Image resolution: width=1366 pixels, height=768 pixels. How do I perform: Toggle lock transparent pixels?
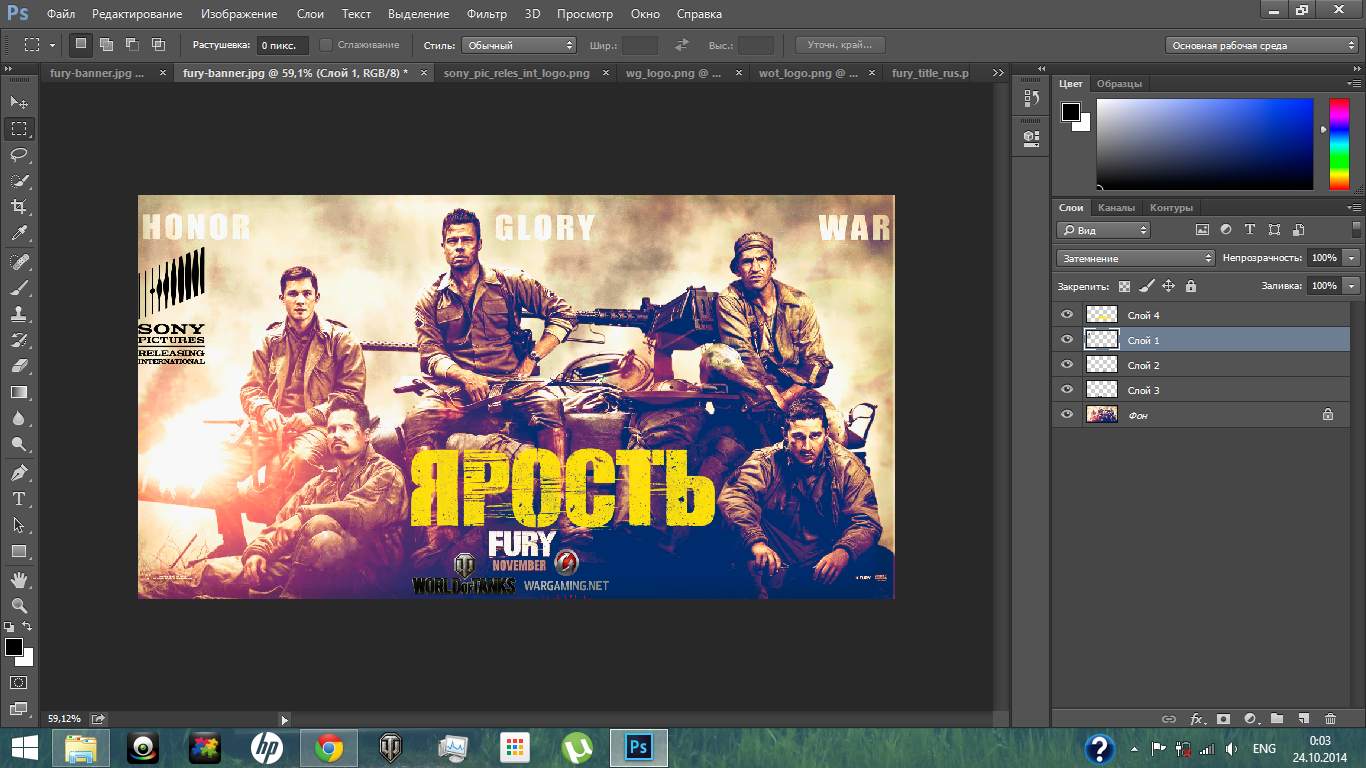click(x=1125, y=286)
